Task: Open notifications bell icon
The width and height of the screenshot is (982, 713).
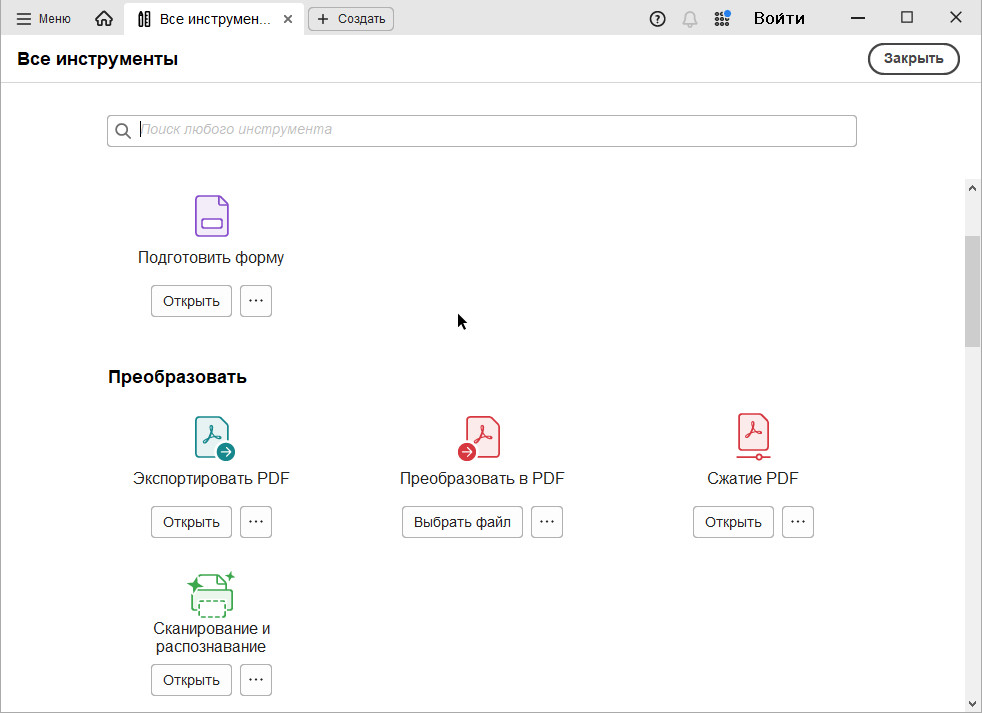Action: (x=689, y=19)
